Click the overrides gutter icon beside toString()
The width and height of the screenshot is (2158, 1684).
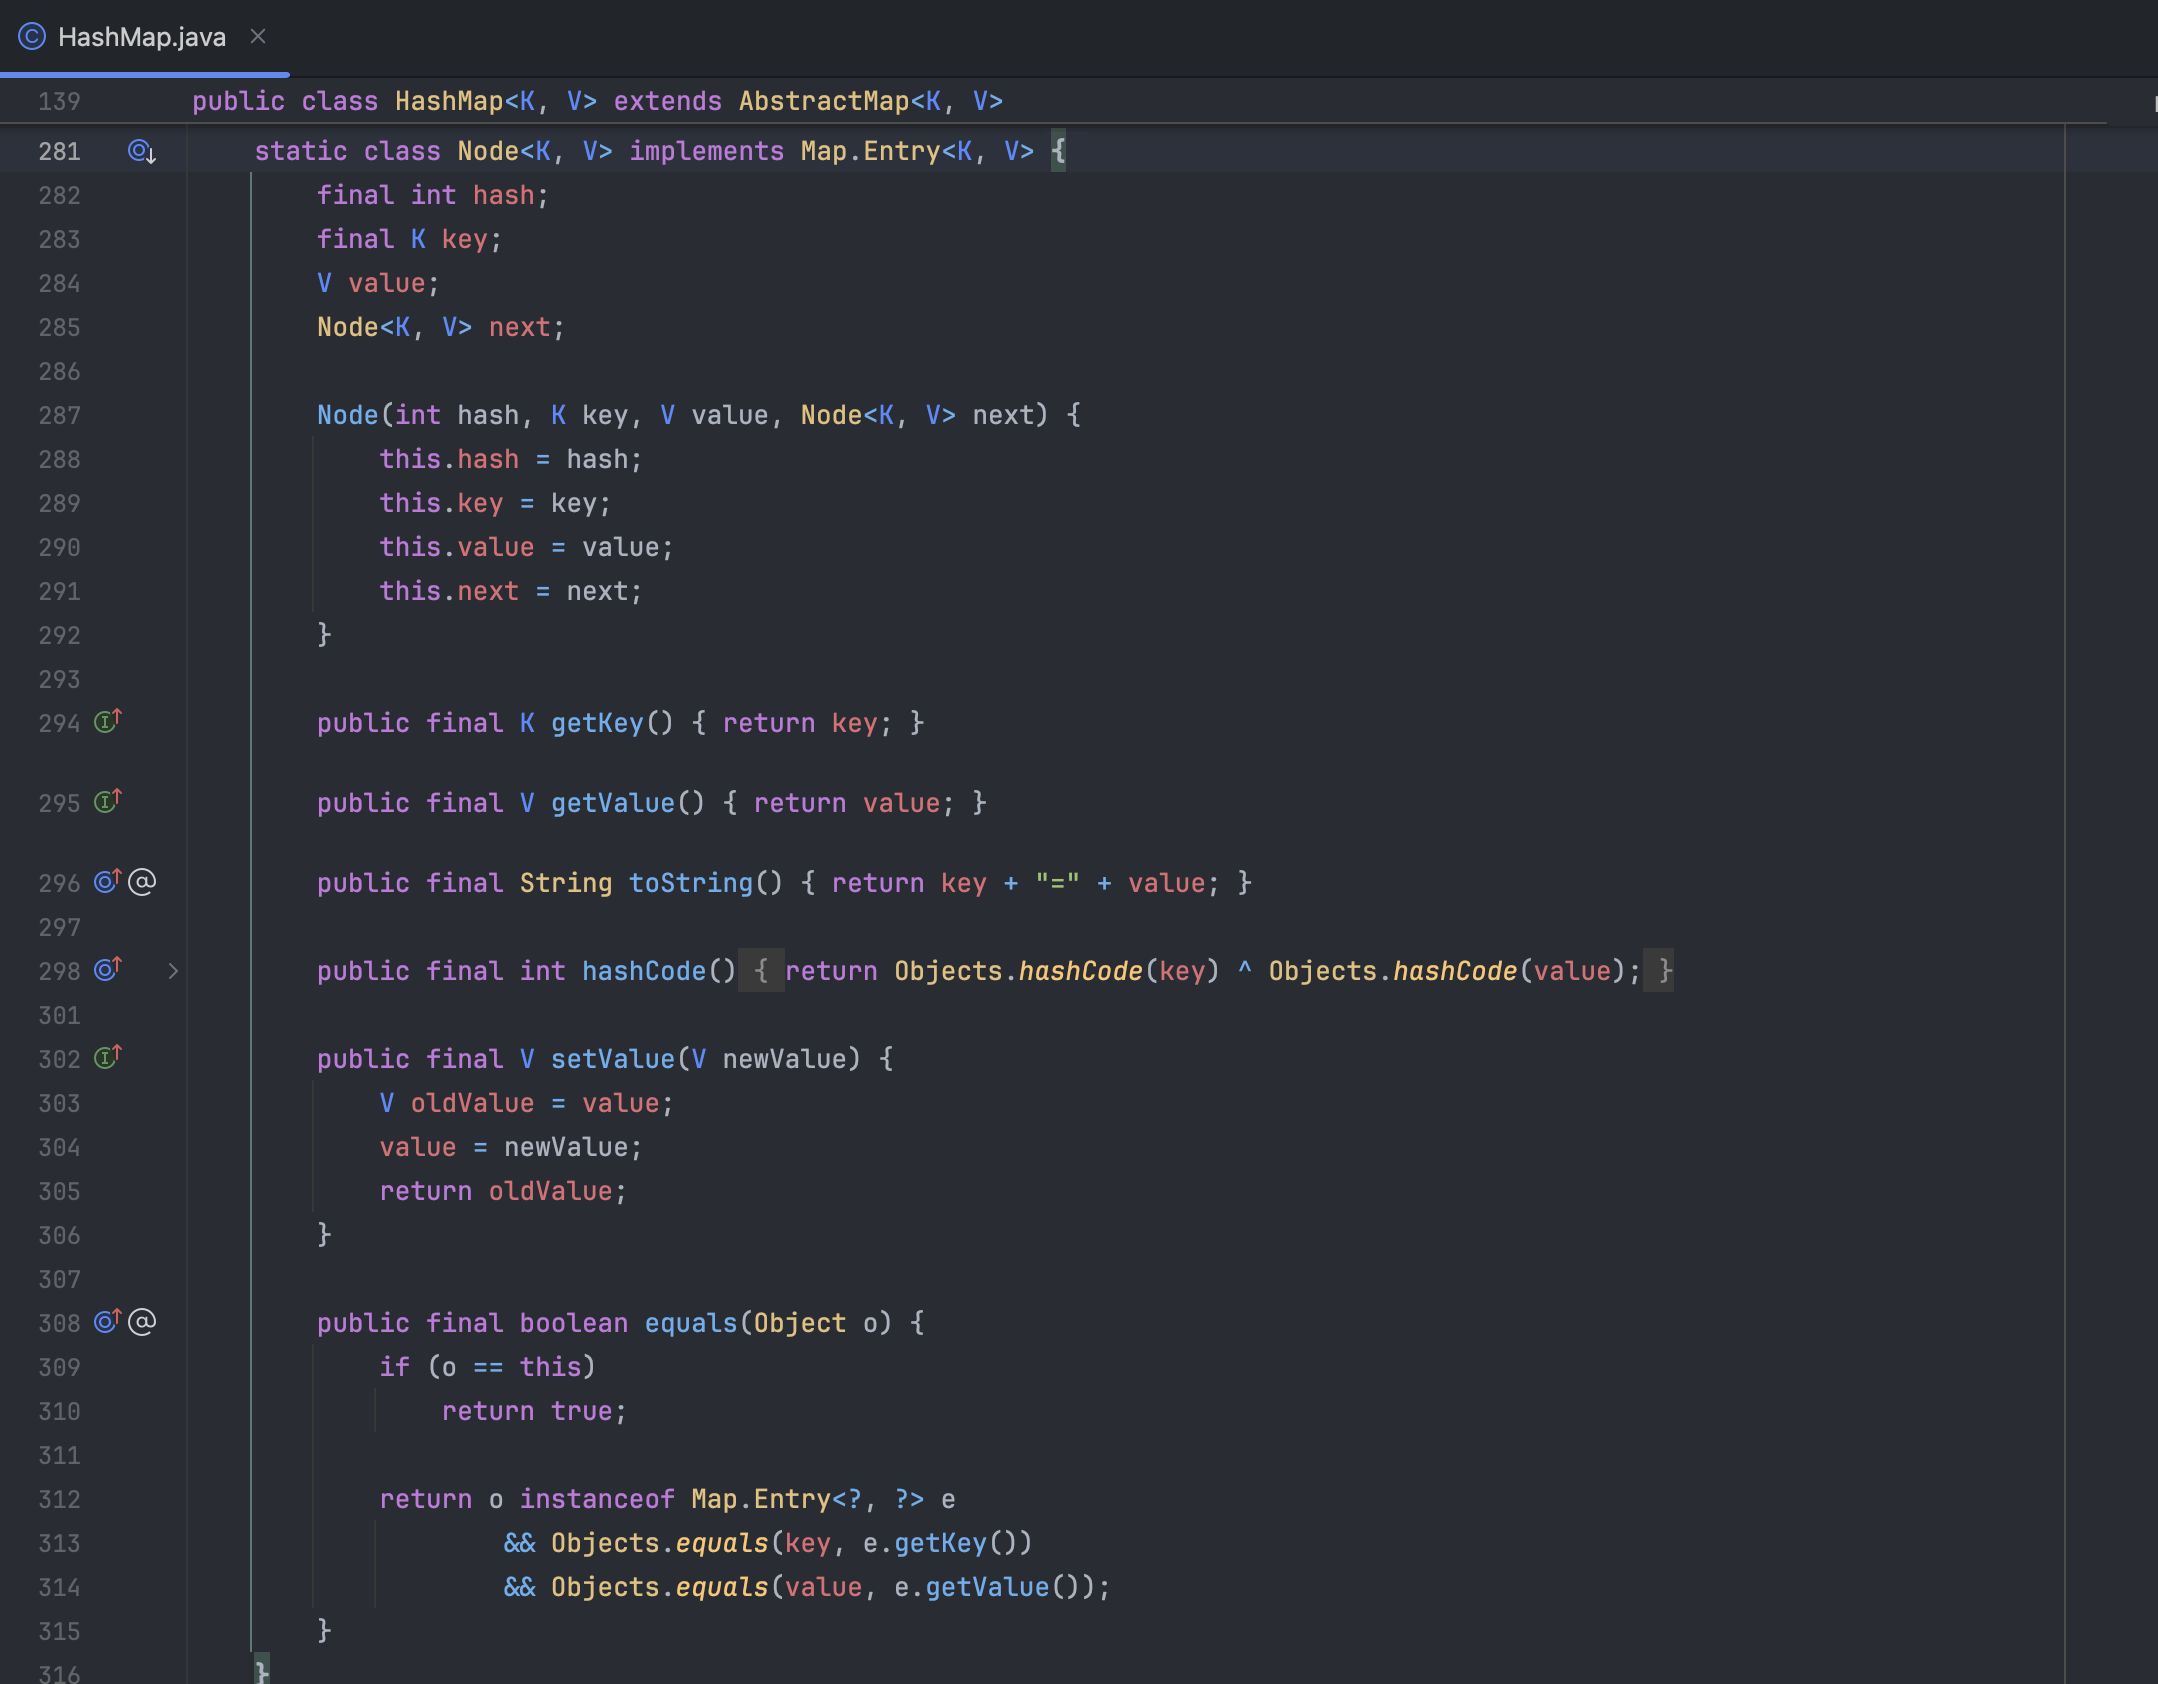pos(107,881)
